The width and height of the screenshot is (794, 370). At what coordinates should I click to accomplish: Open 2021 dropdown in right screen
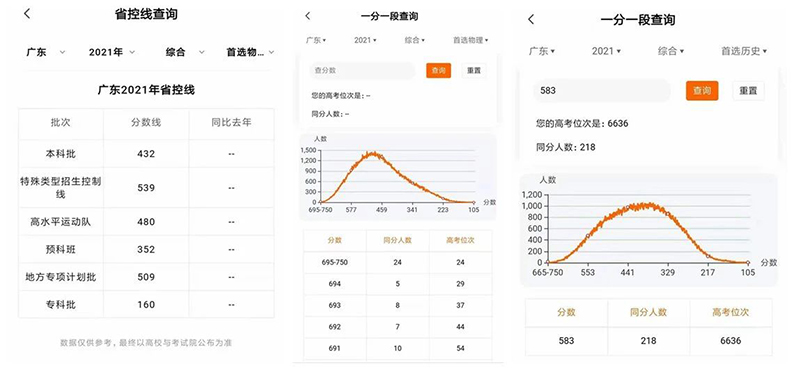tap(606, 51)
